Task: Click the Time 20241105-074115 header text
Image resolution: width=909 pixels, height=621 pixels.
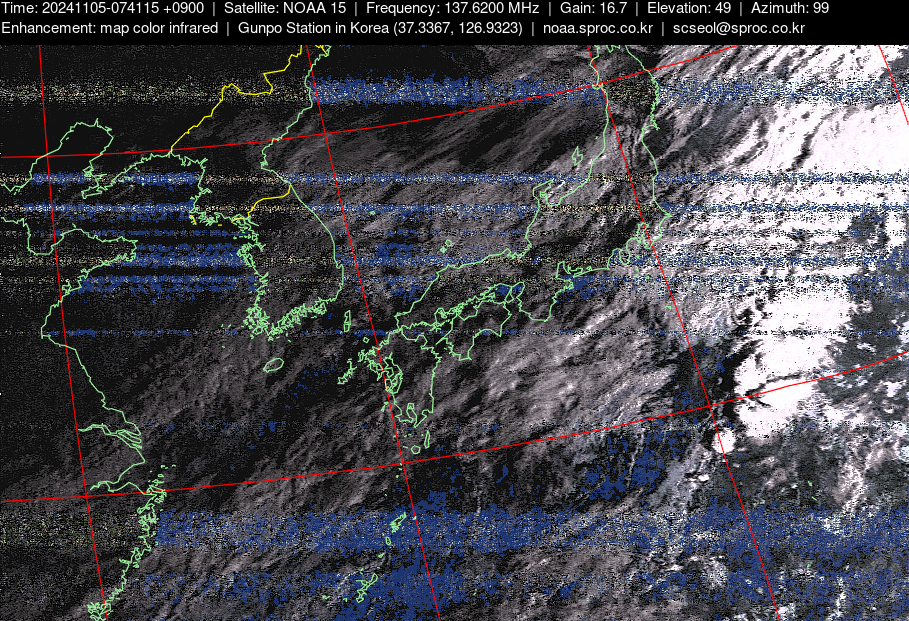Action: (102, 8)
